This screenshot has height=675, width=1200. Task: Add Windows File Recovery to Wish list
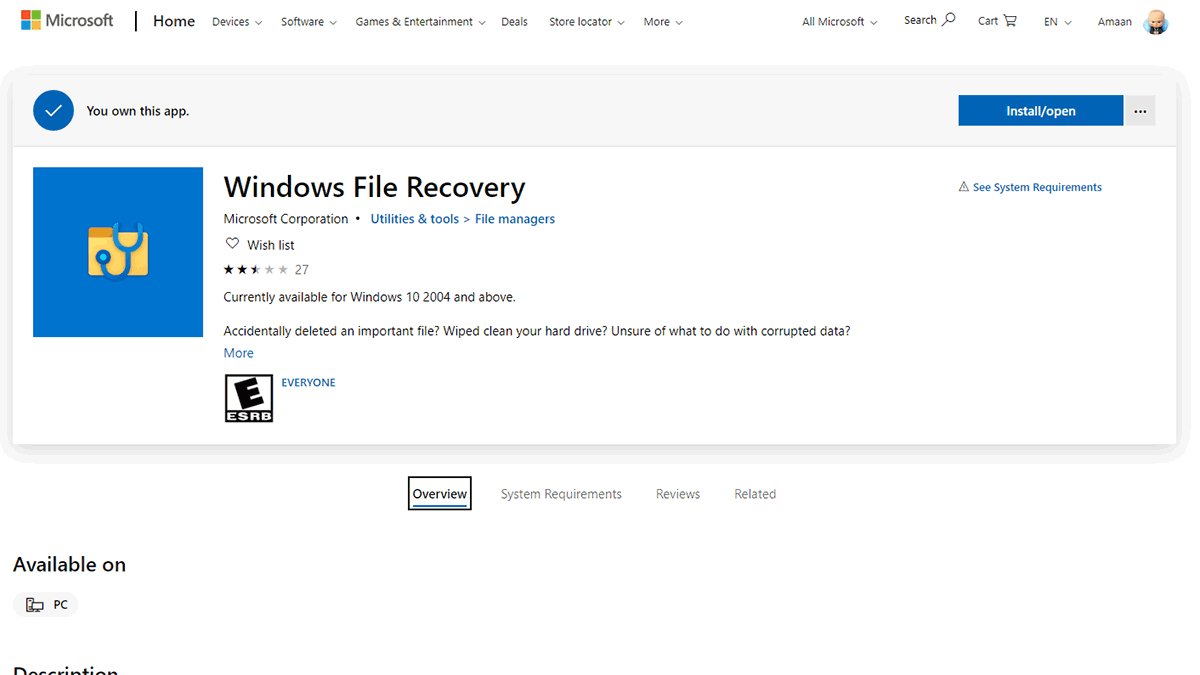pyautogui.click(x=259, y=244)
